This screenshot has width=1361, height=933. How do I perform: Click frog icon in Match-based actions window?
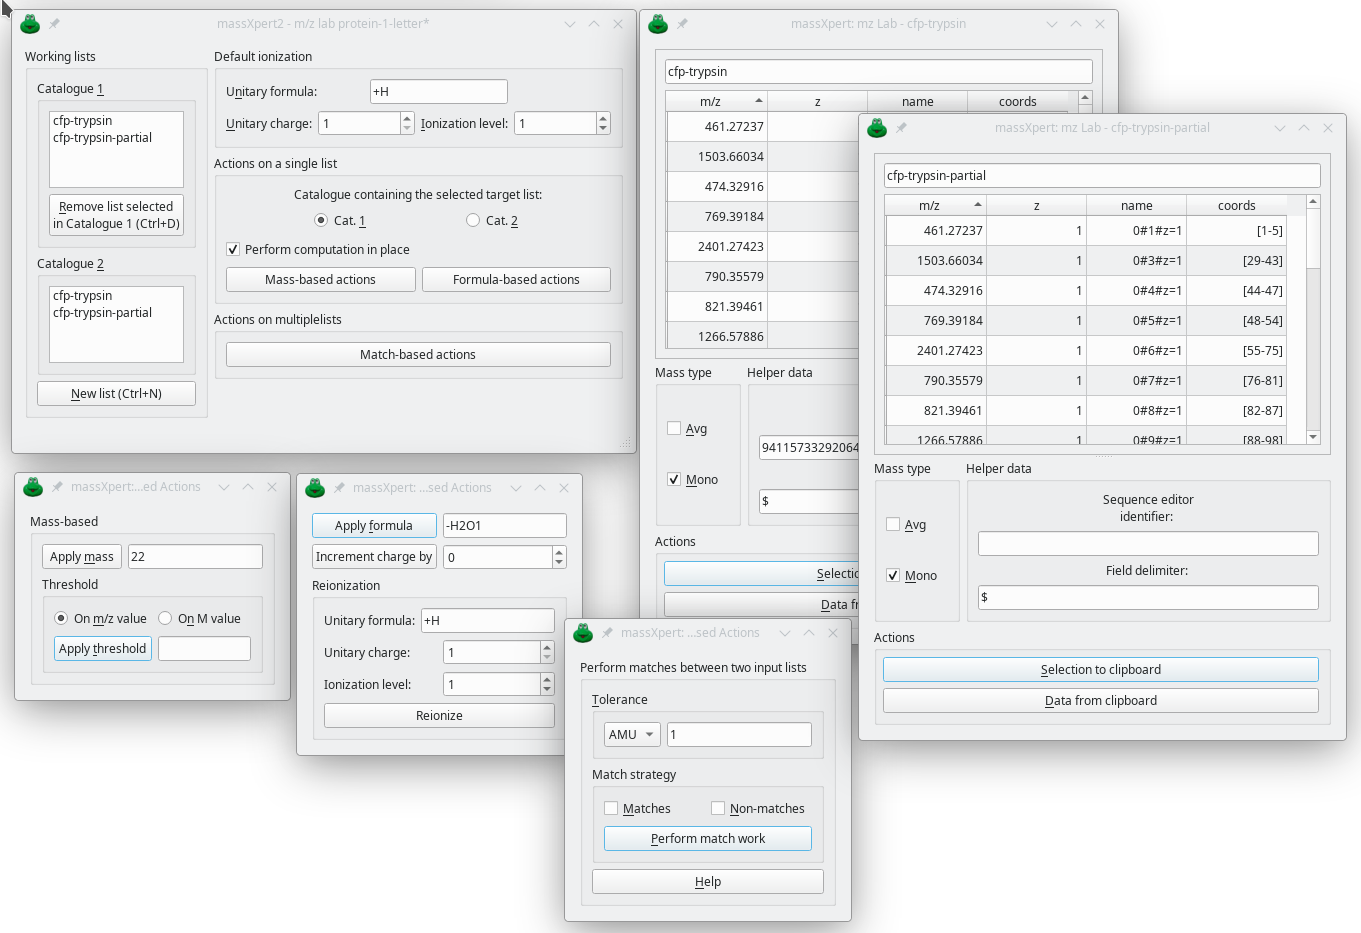pos(583,632)
